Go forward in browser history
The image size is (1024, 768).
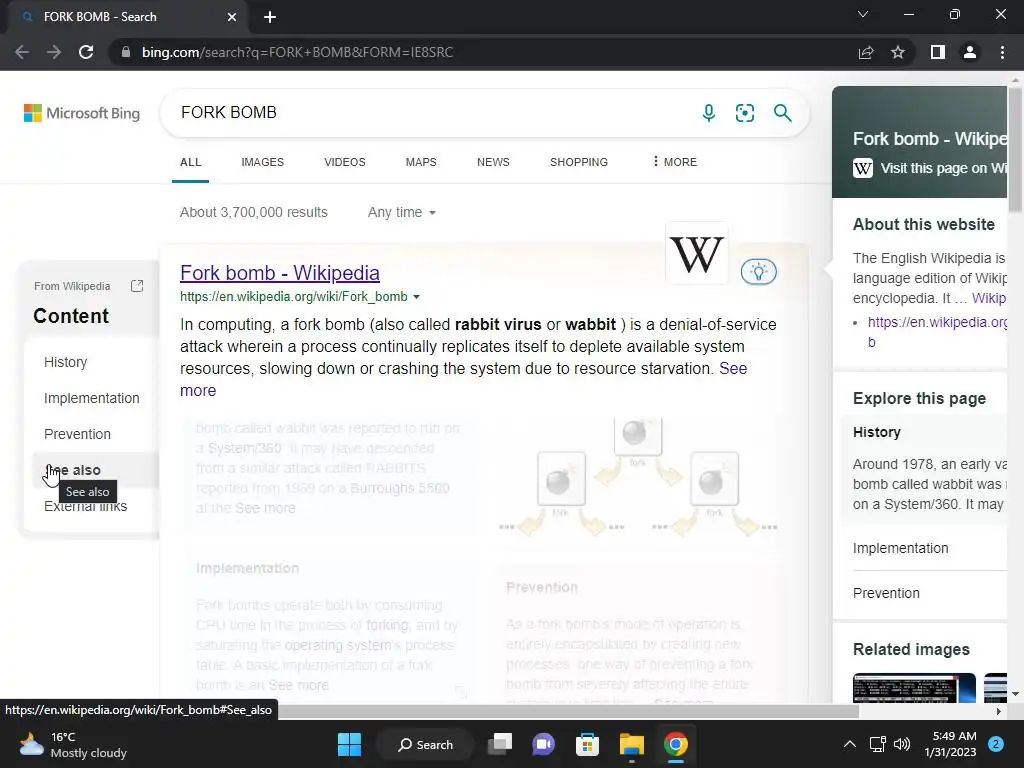point(54,52)
